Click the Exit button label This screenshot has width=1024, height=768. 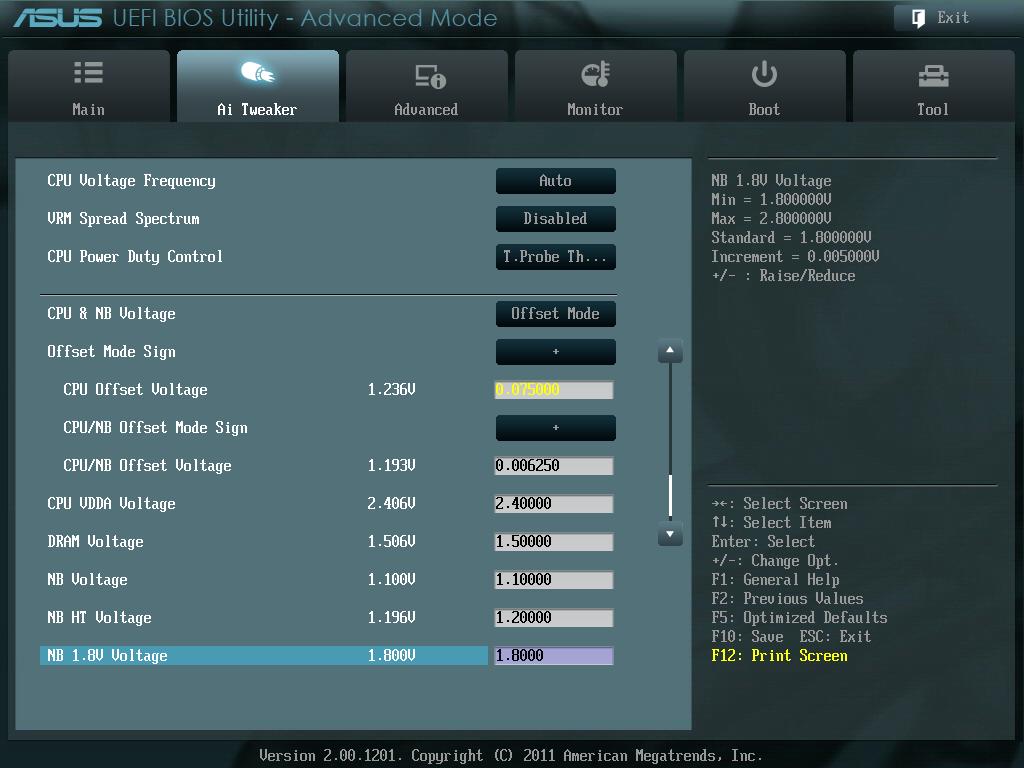pyautogui.click(x=953, y=18)
